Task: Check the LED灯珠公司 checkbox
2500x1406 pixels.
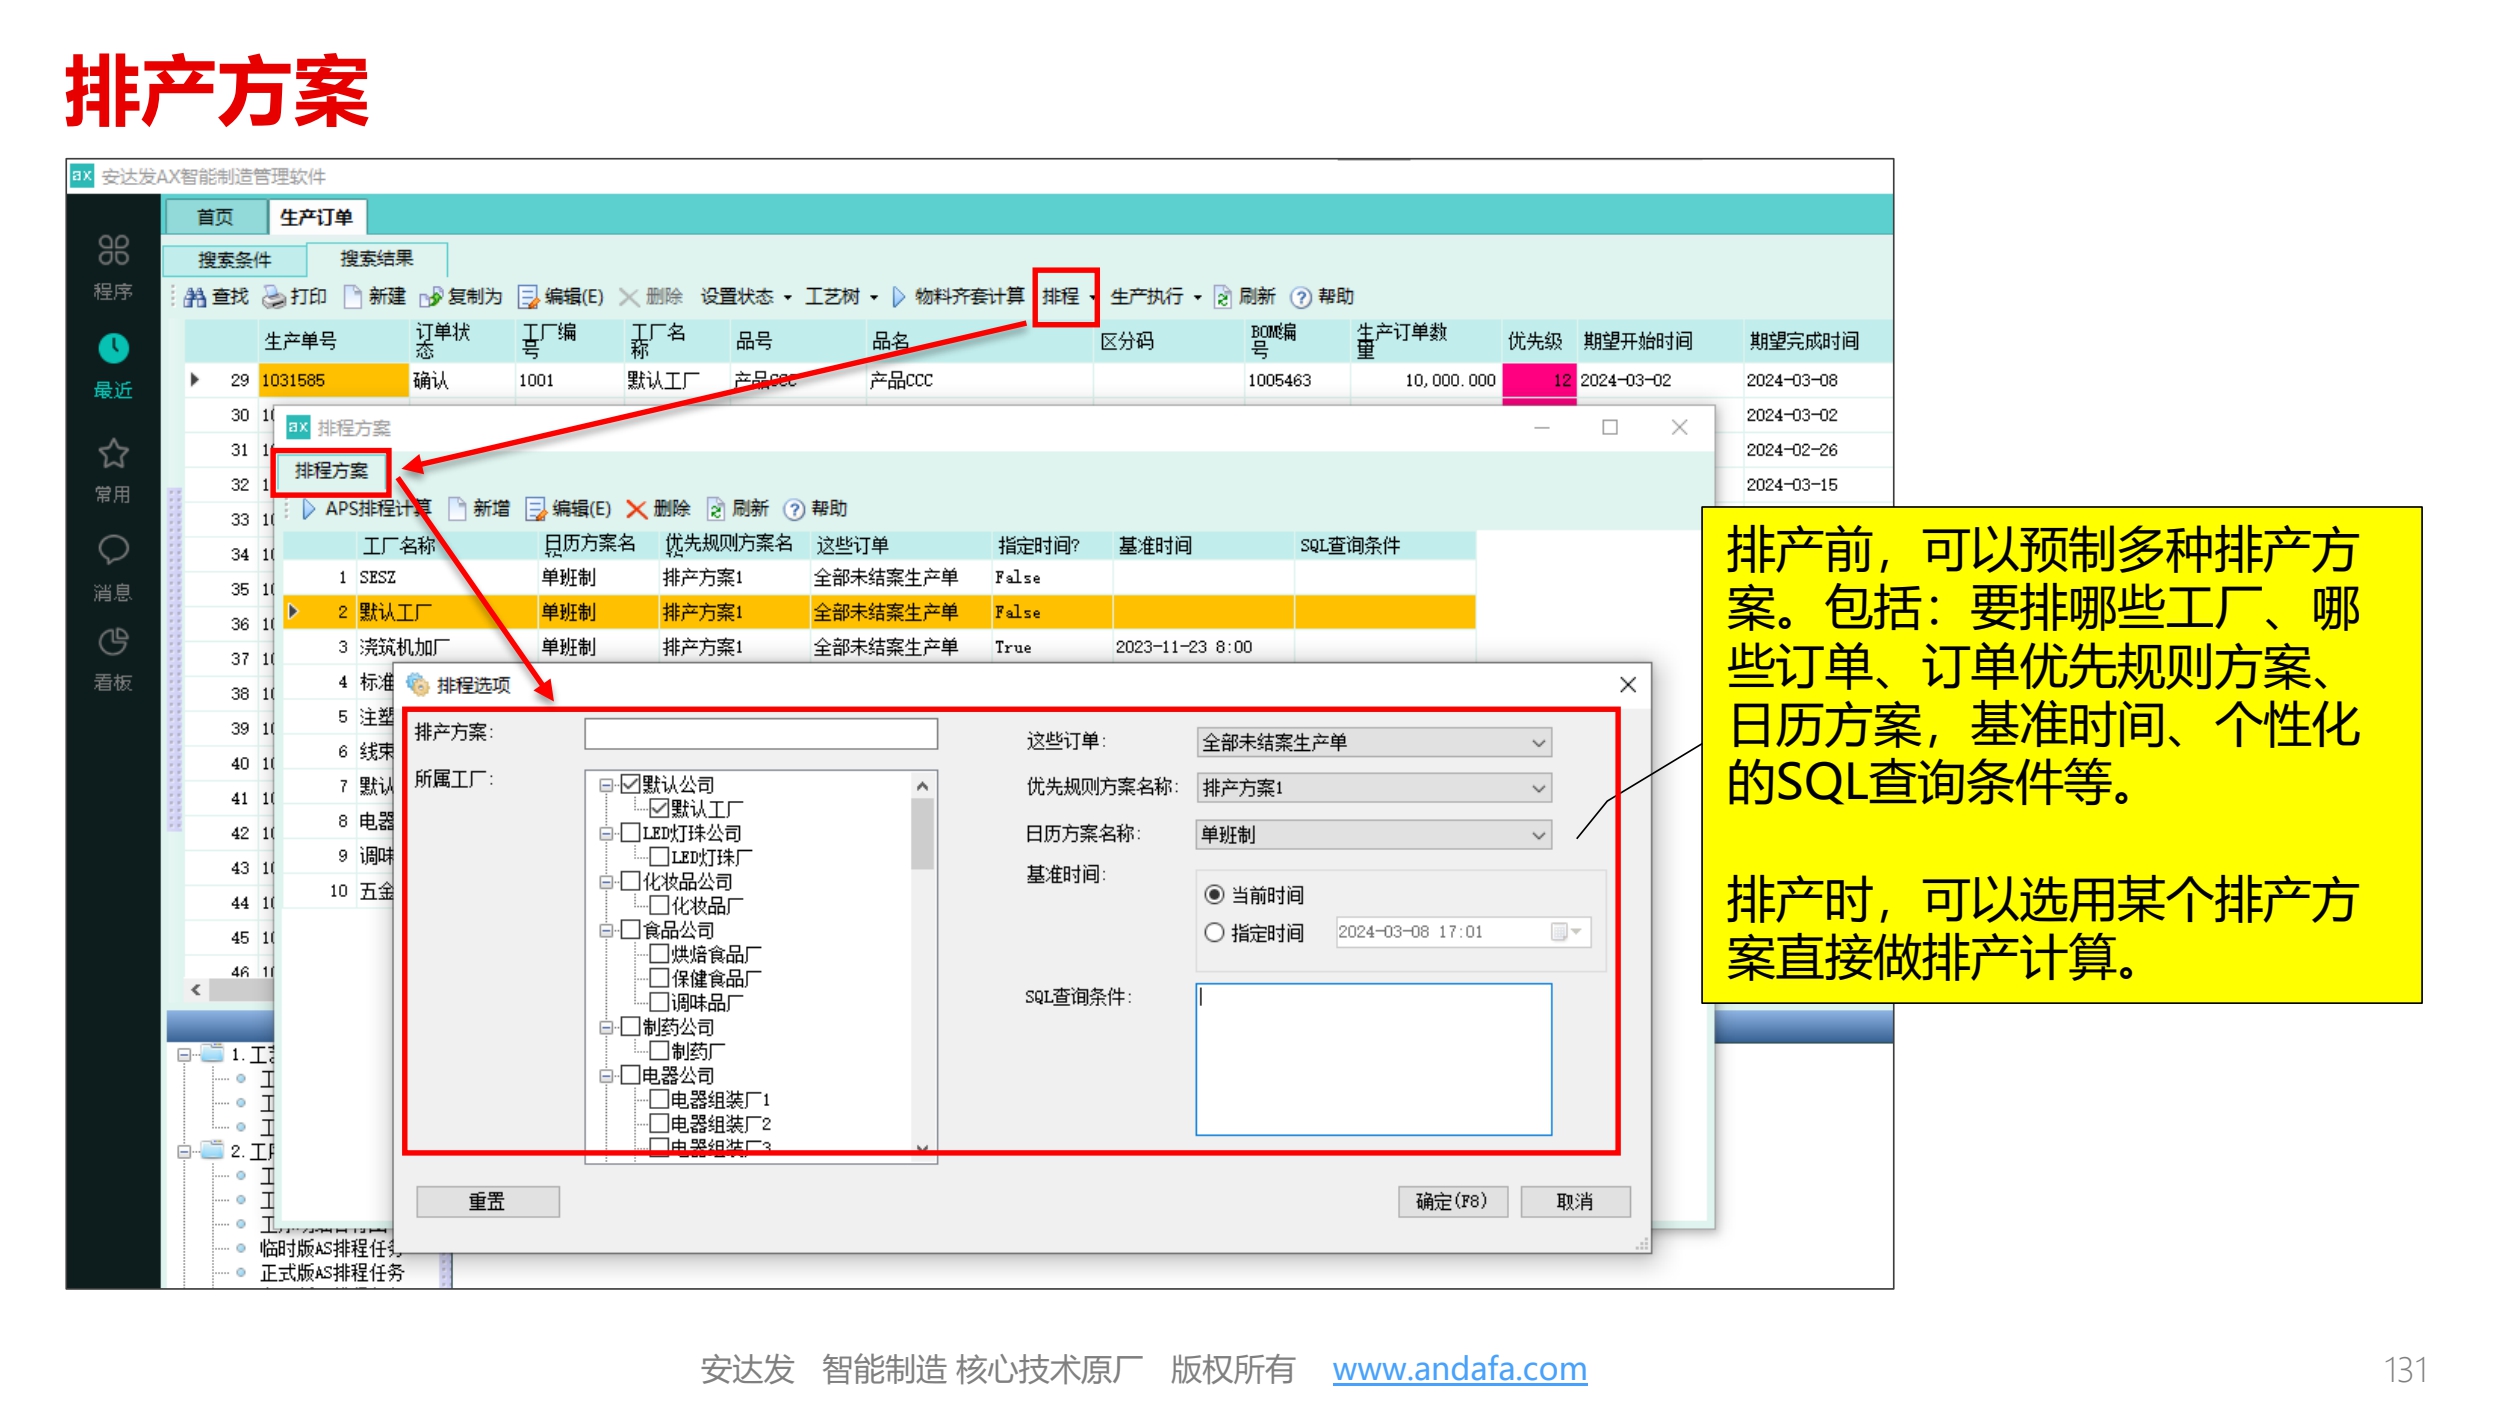Action: [x=631, y=833]
